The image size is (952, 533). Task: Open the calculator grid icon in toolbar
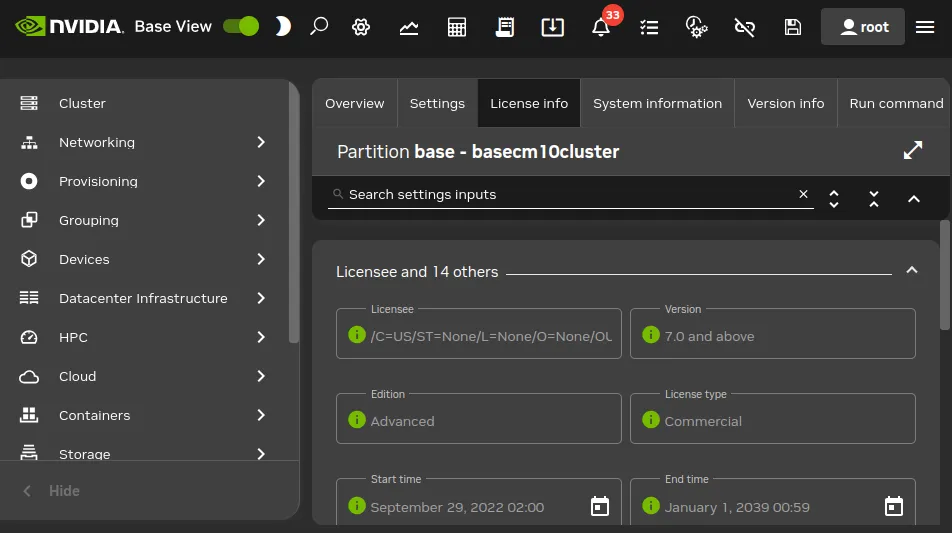457,27
